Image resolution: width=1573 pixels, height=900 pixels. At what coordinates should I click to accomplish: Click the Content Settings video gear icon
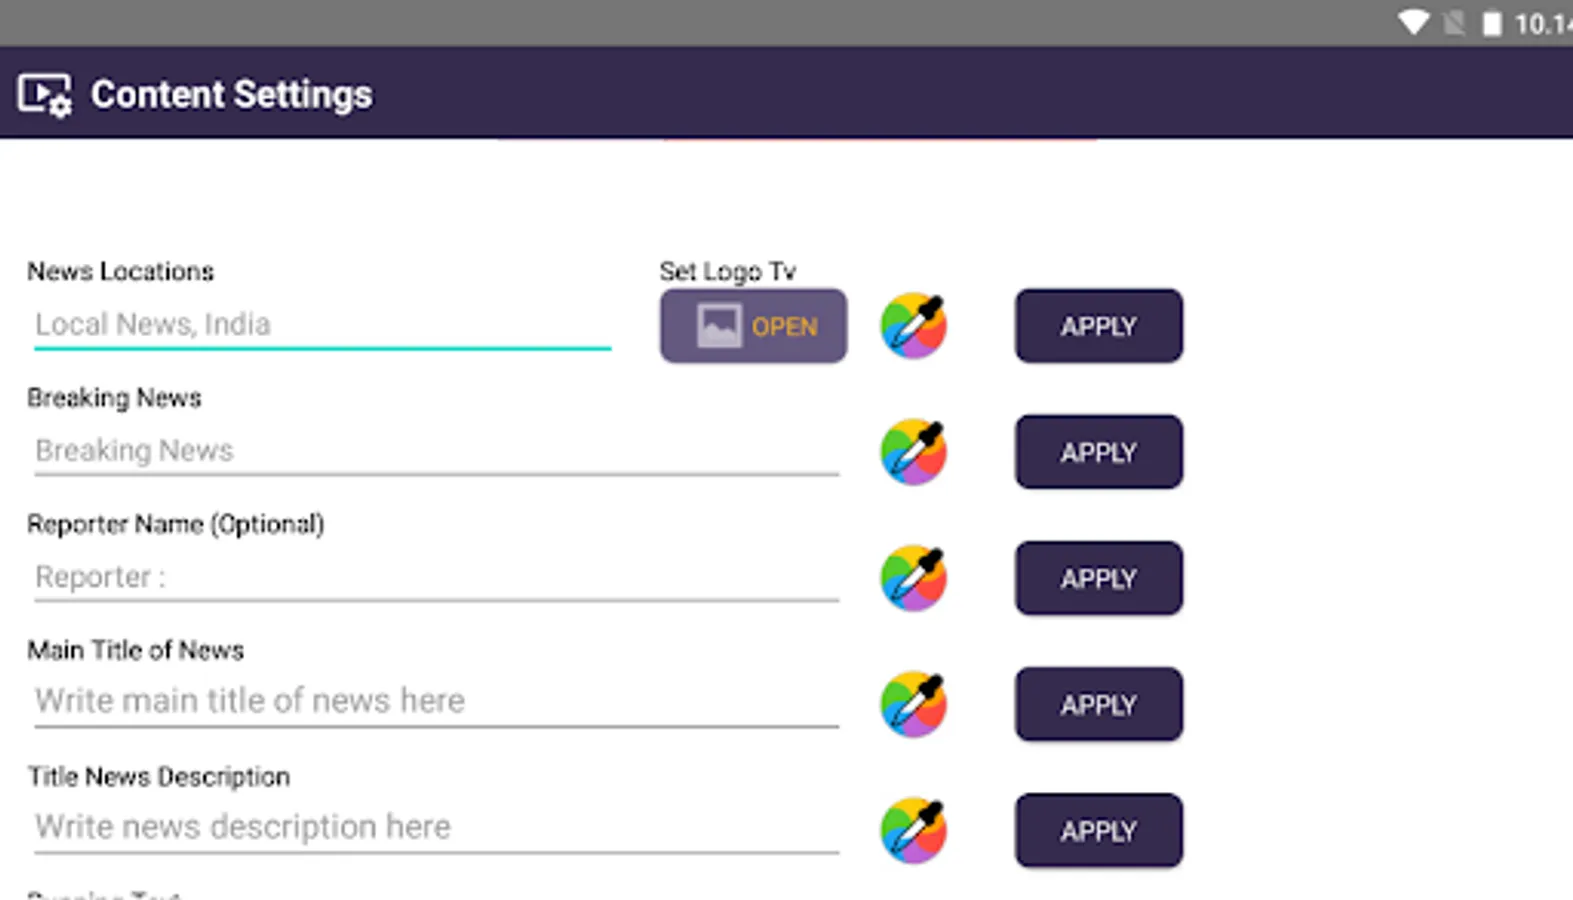(x=45, y=95)
